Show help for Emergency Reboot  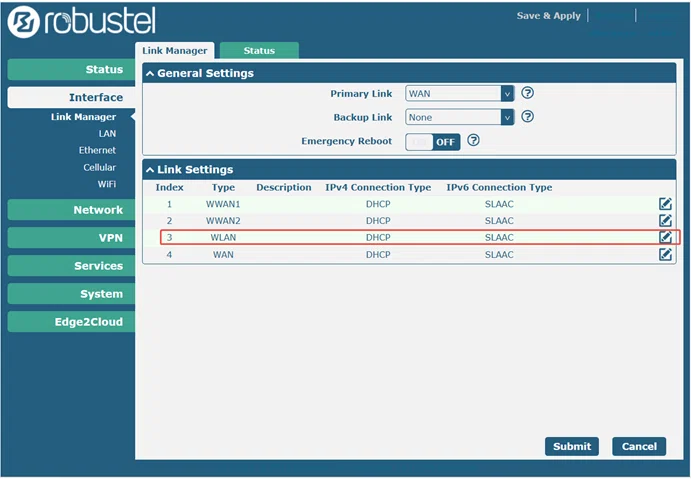coord(473,141)
